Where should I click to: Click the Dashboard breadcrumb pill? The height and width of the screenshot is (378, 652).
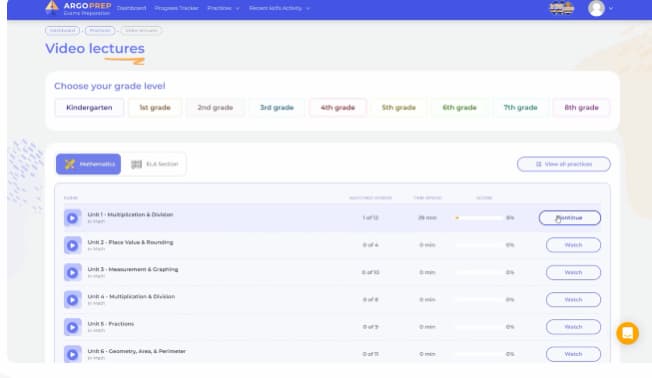coord(62,30)
